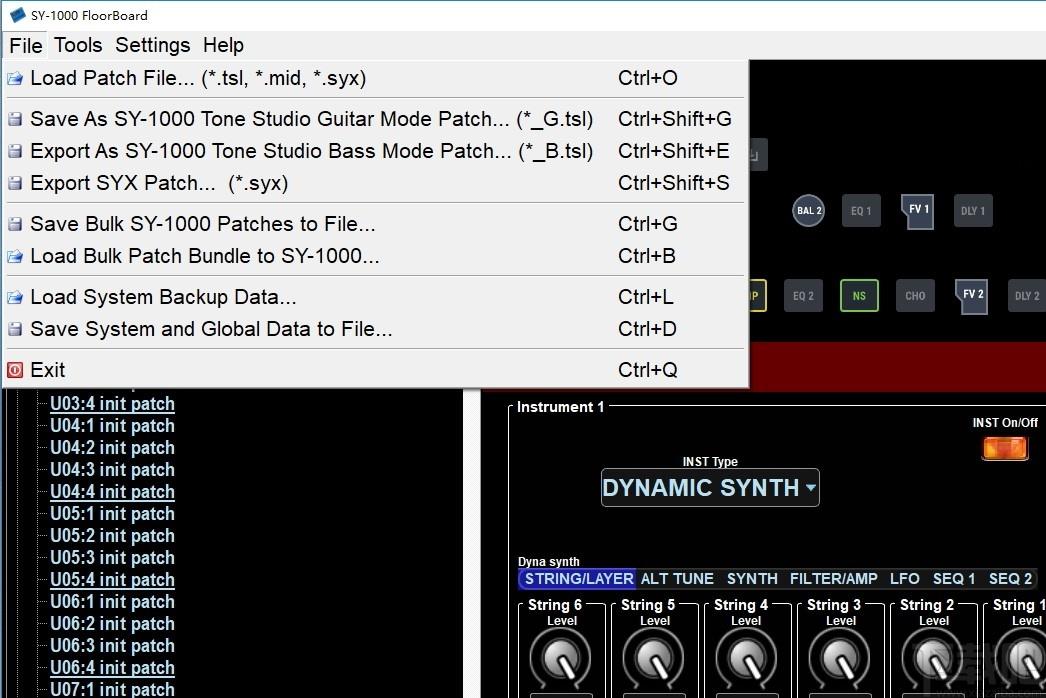Image resolution: width=1046 pixels, height=698 pixels.
Task: Click the disk icon beside Export SYX Patch
Action: 15,184
